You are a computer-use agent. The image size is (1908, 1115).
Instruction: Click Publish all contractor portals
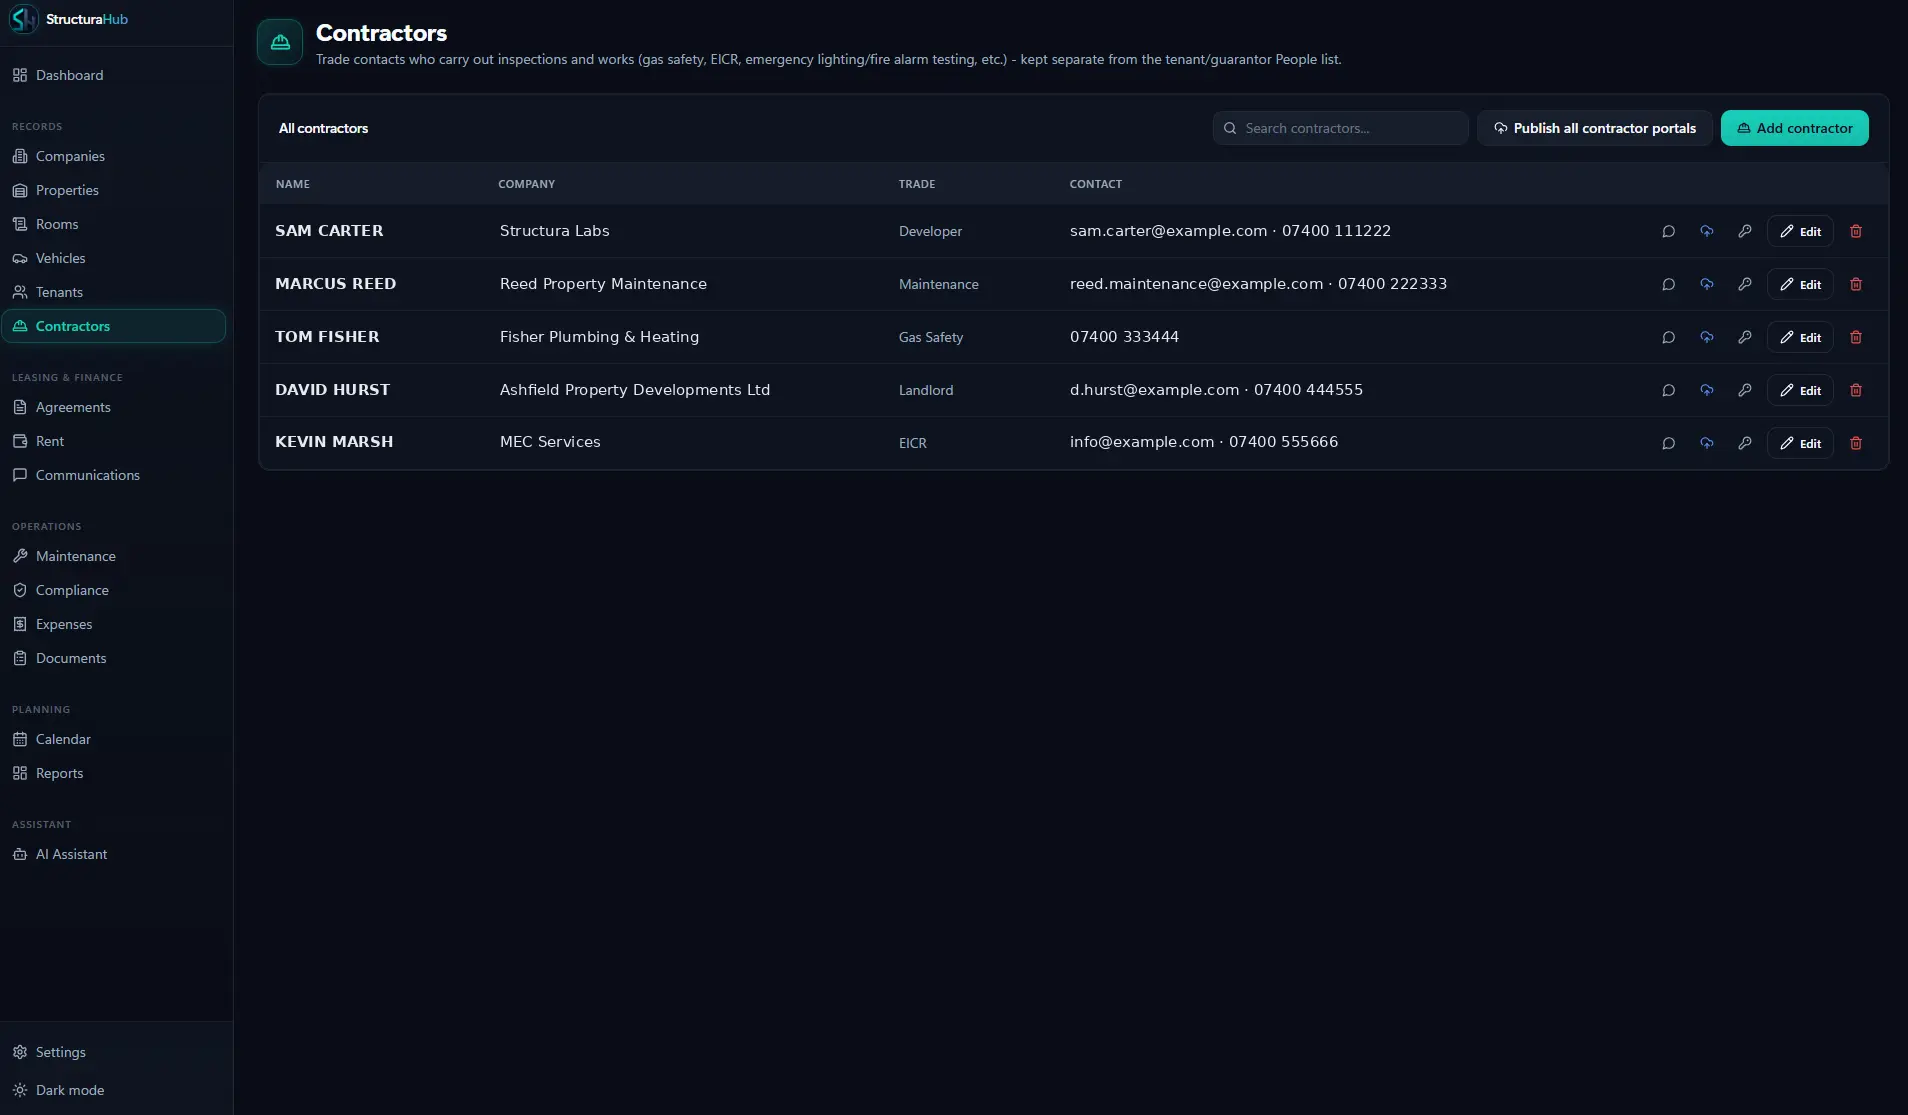tap(1594, 128)
